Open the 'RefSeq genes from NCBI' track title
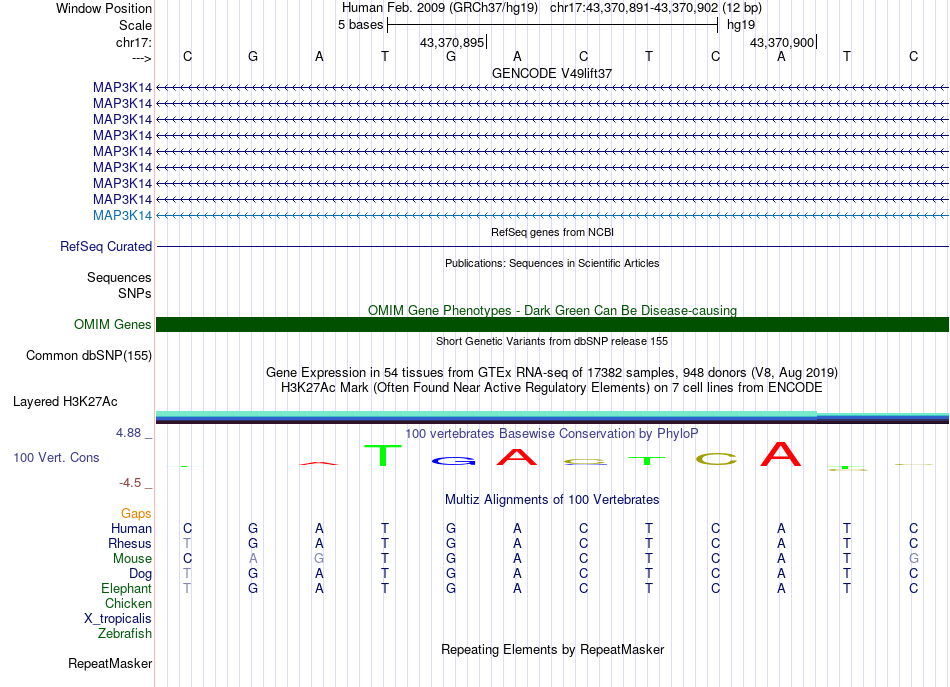Image resolution: width=950 pixels, height=687 pixels. pyautogui.click(x=552, y=232)
